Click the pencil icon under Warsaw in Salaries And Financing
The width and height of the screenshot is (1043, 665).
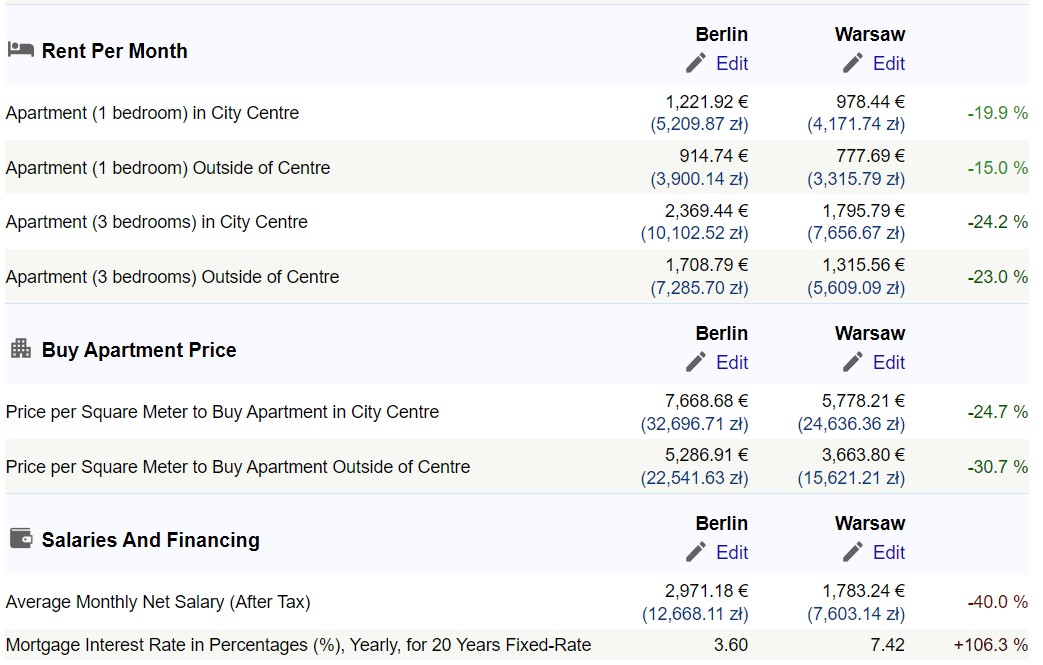pyautogui.click(x=853, y=552)
